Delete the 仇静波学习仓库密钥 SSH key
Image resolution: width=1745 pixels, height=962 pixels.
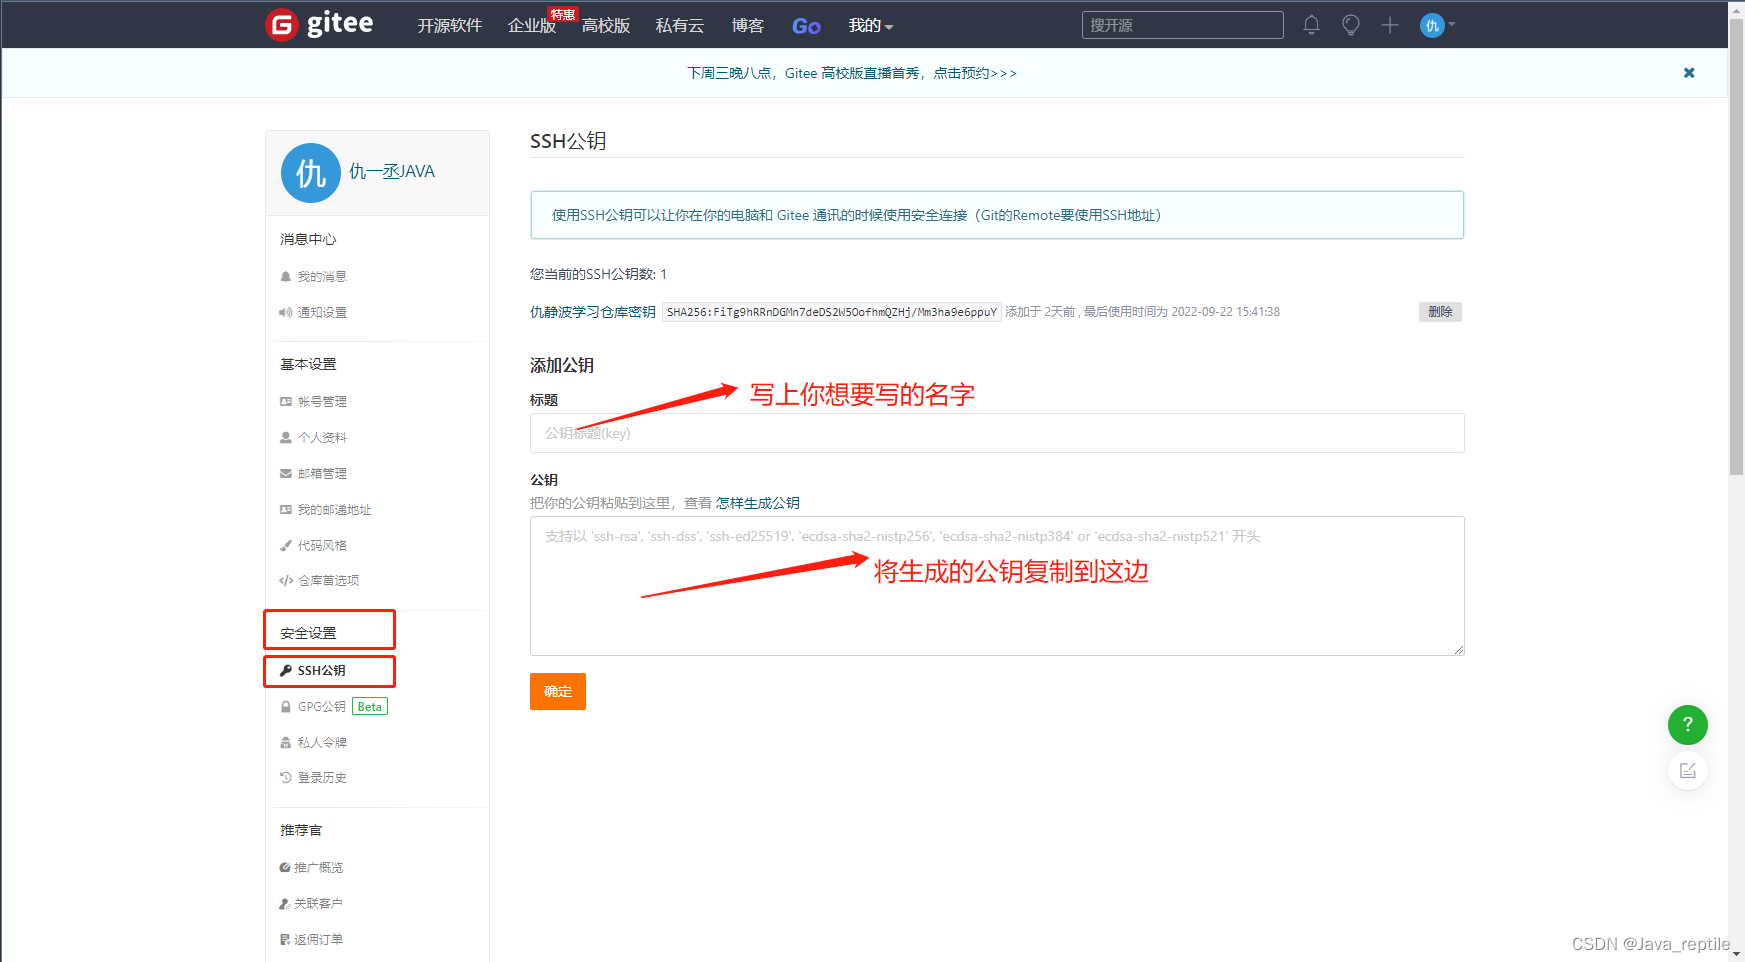(1440, 312)
